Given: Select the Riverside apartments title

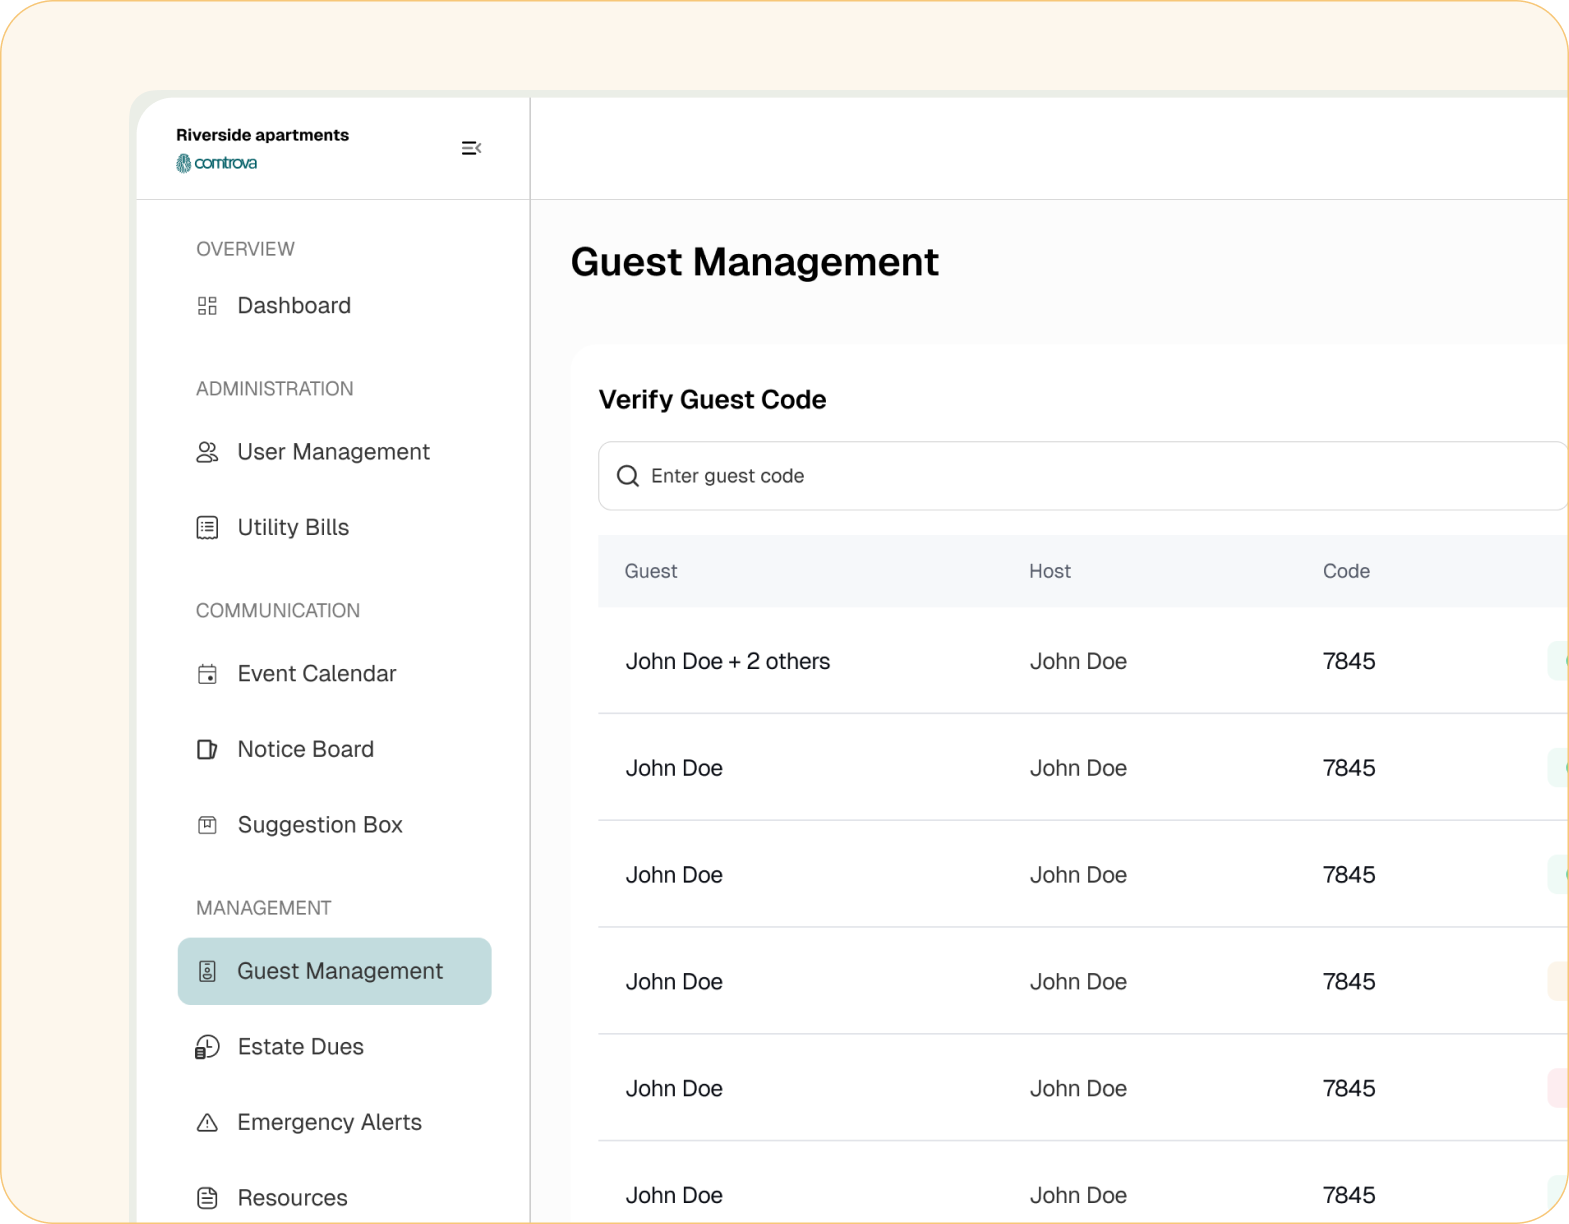Looking at the screenshot, I should pos(262,135).
